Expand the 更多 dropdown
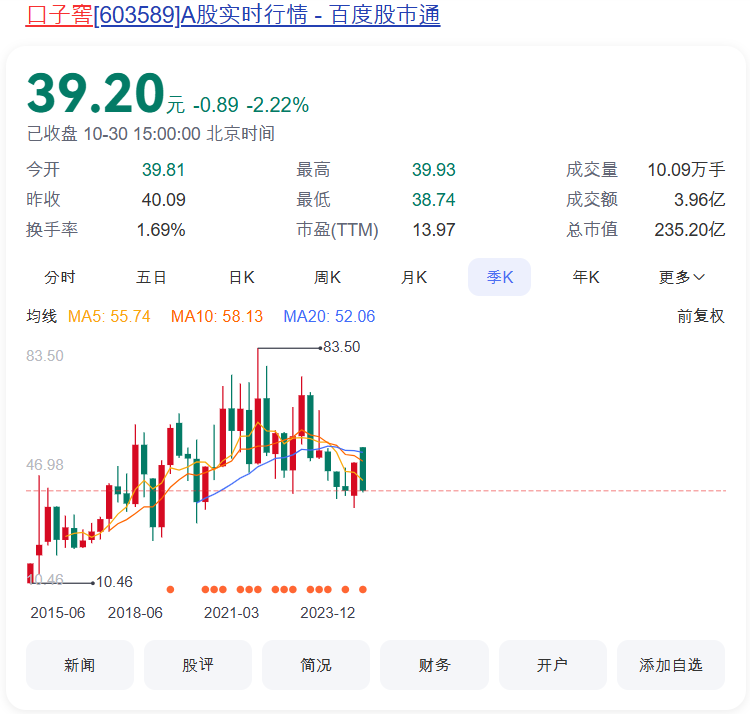 682,277
